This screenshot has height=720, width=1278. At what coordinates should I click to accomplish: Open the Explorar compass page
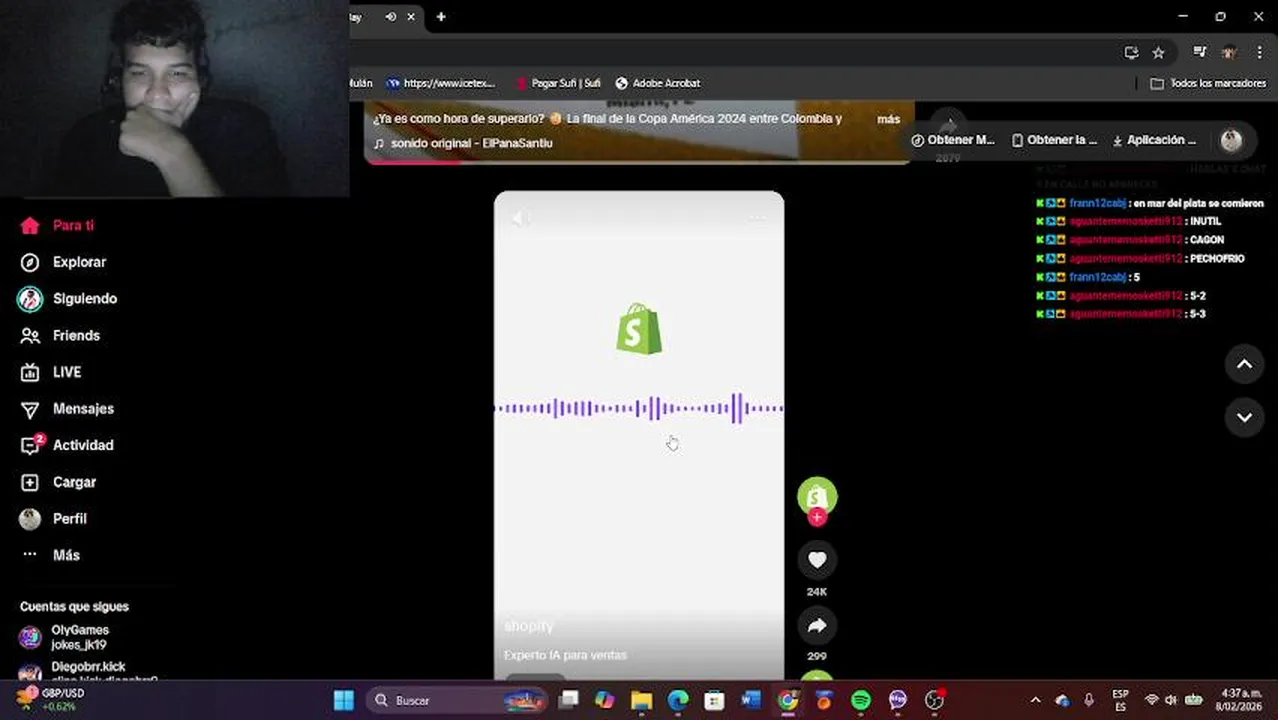(65, 262)
